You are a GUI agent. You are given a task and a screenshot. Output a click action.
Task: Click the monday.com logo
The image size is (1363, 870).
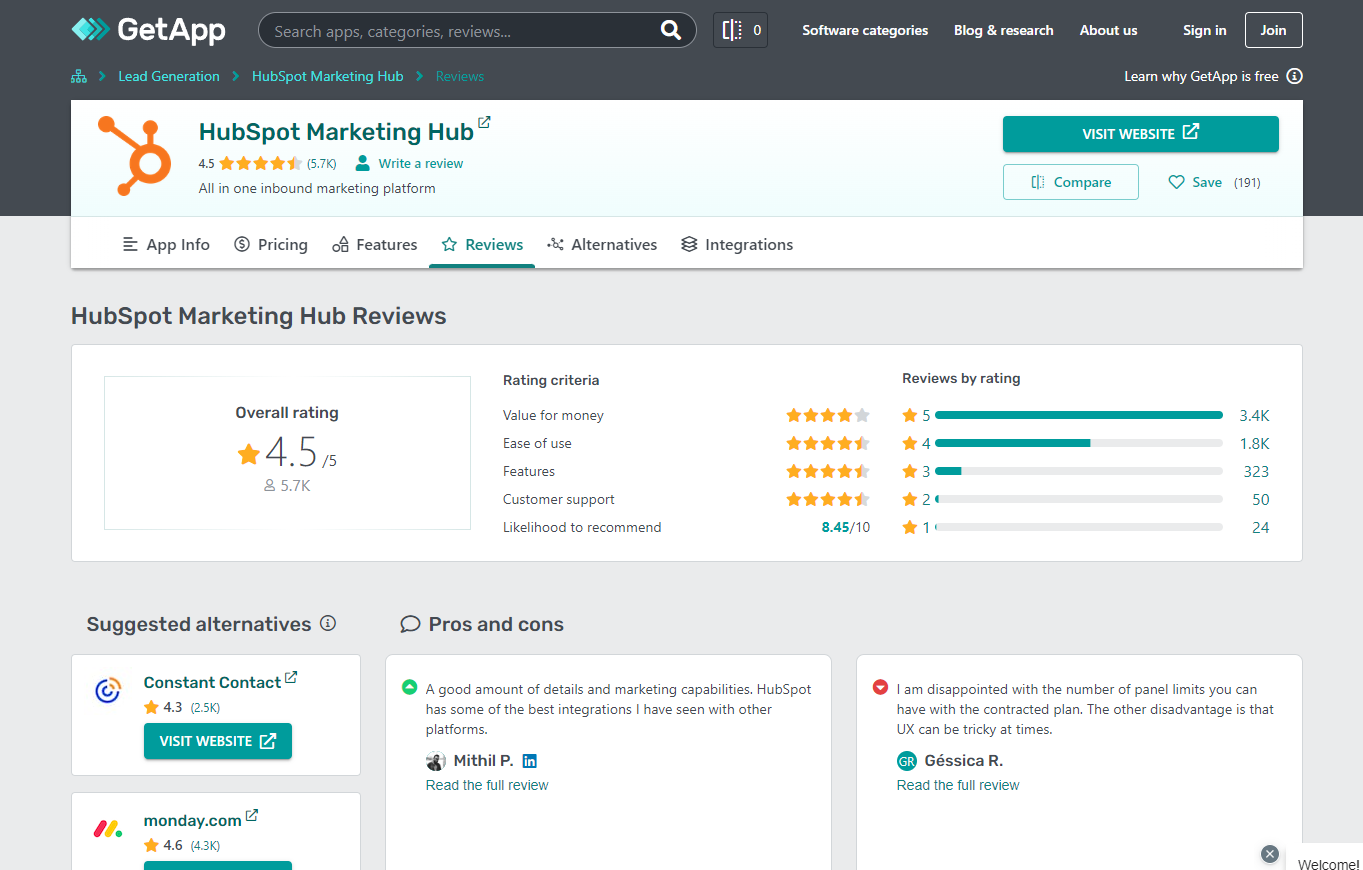(x=108, y=828)
